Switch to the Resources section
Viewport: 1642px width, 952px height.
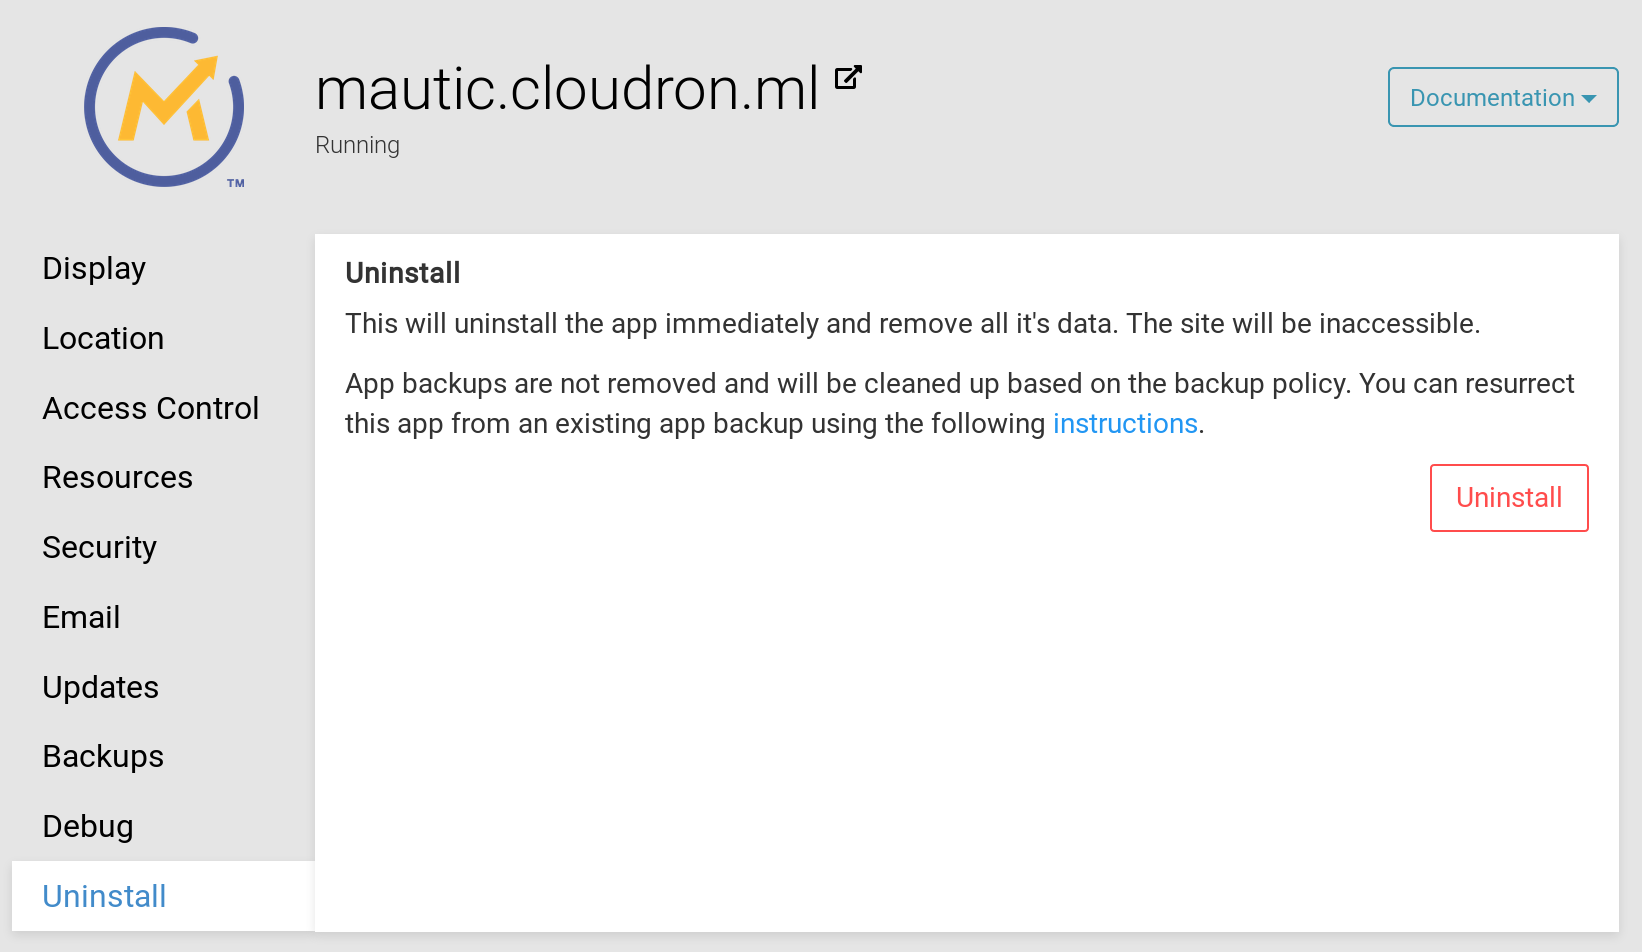(118, 477)
